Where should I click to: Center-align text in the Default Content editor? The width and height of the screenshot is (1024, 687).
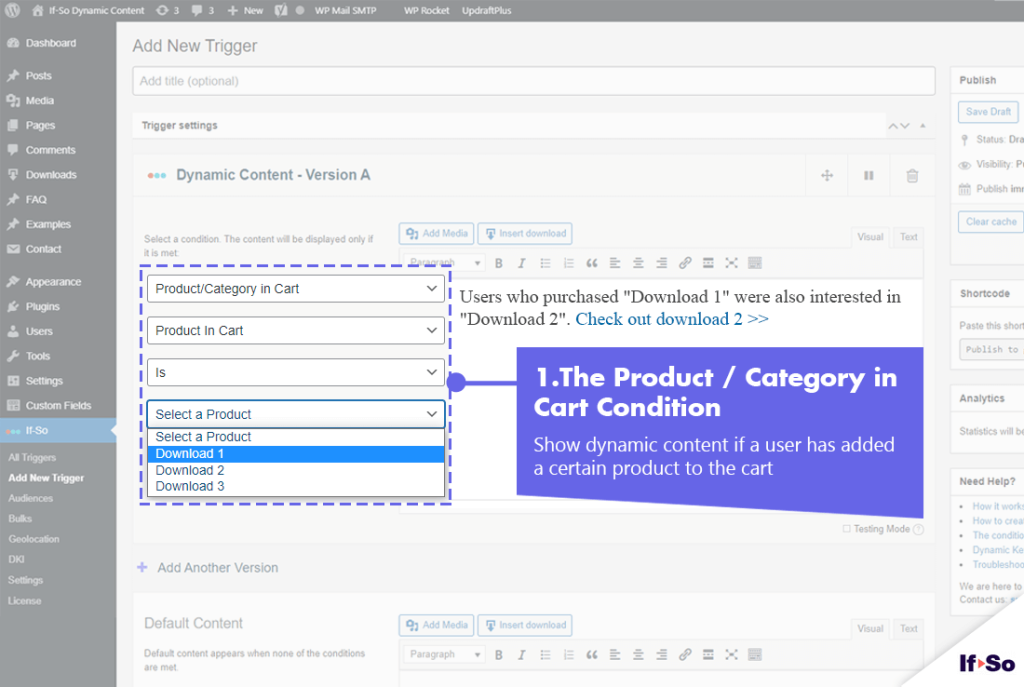[x=638, y=655]
